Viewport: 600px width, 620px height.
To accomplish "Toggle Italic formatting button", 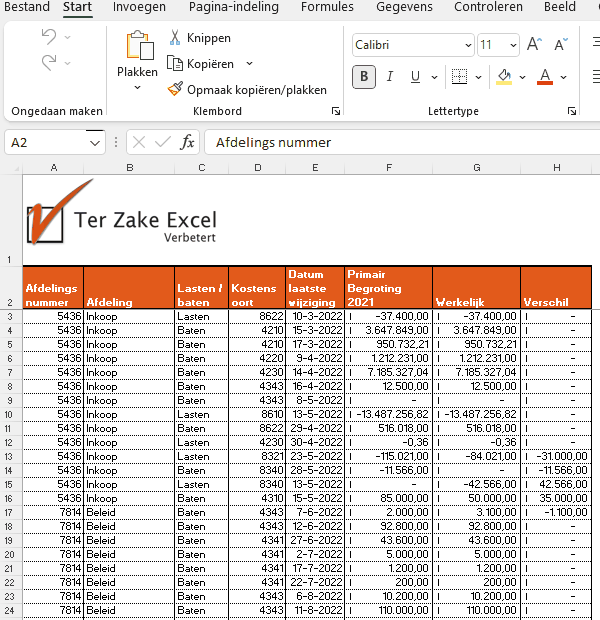I will pyautogui.click(x=390, y=77).
